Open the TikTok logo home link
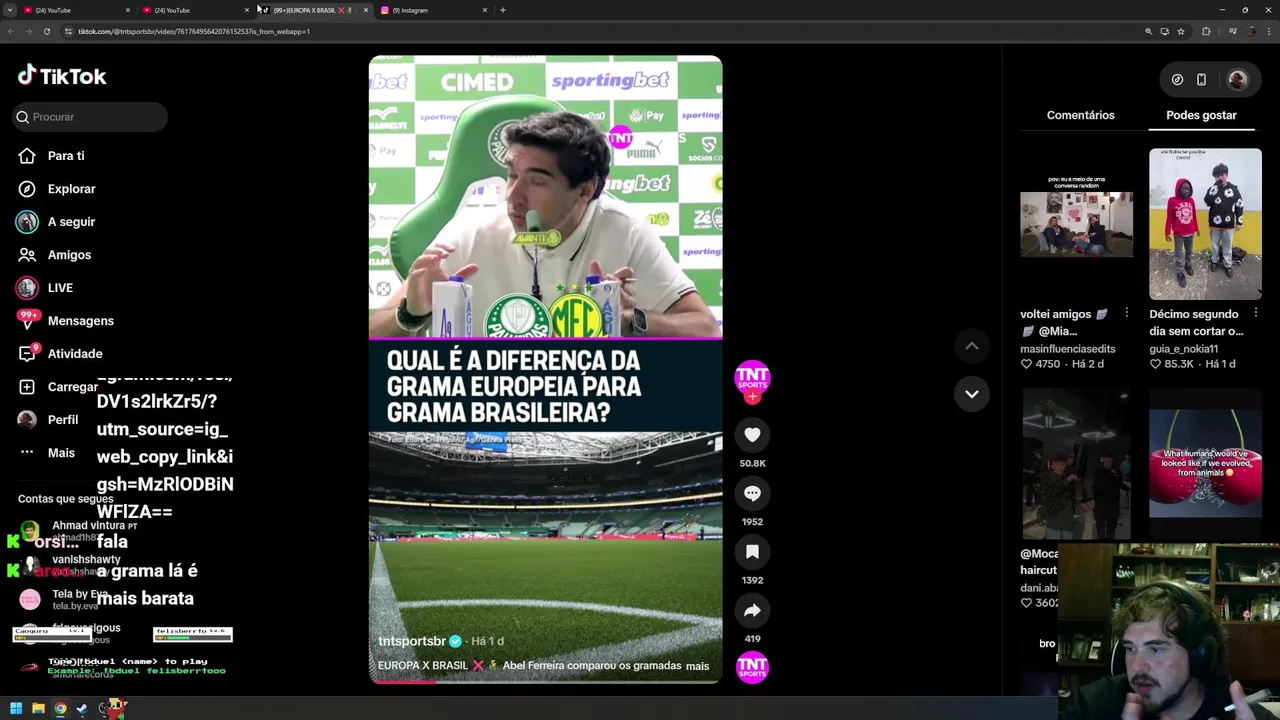This screenshot has height=720, width=1280. pos(62,76)
